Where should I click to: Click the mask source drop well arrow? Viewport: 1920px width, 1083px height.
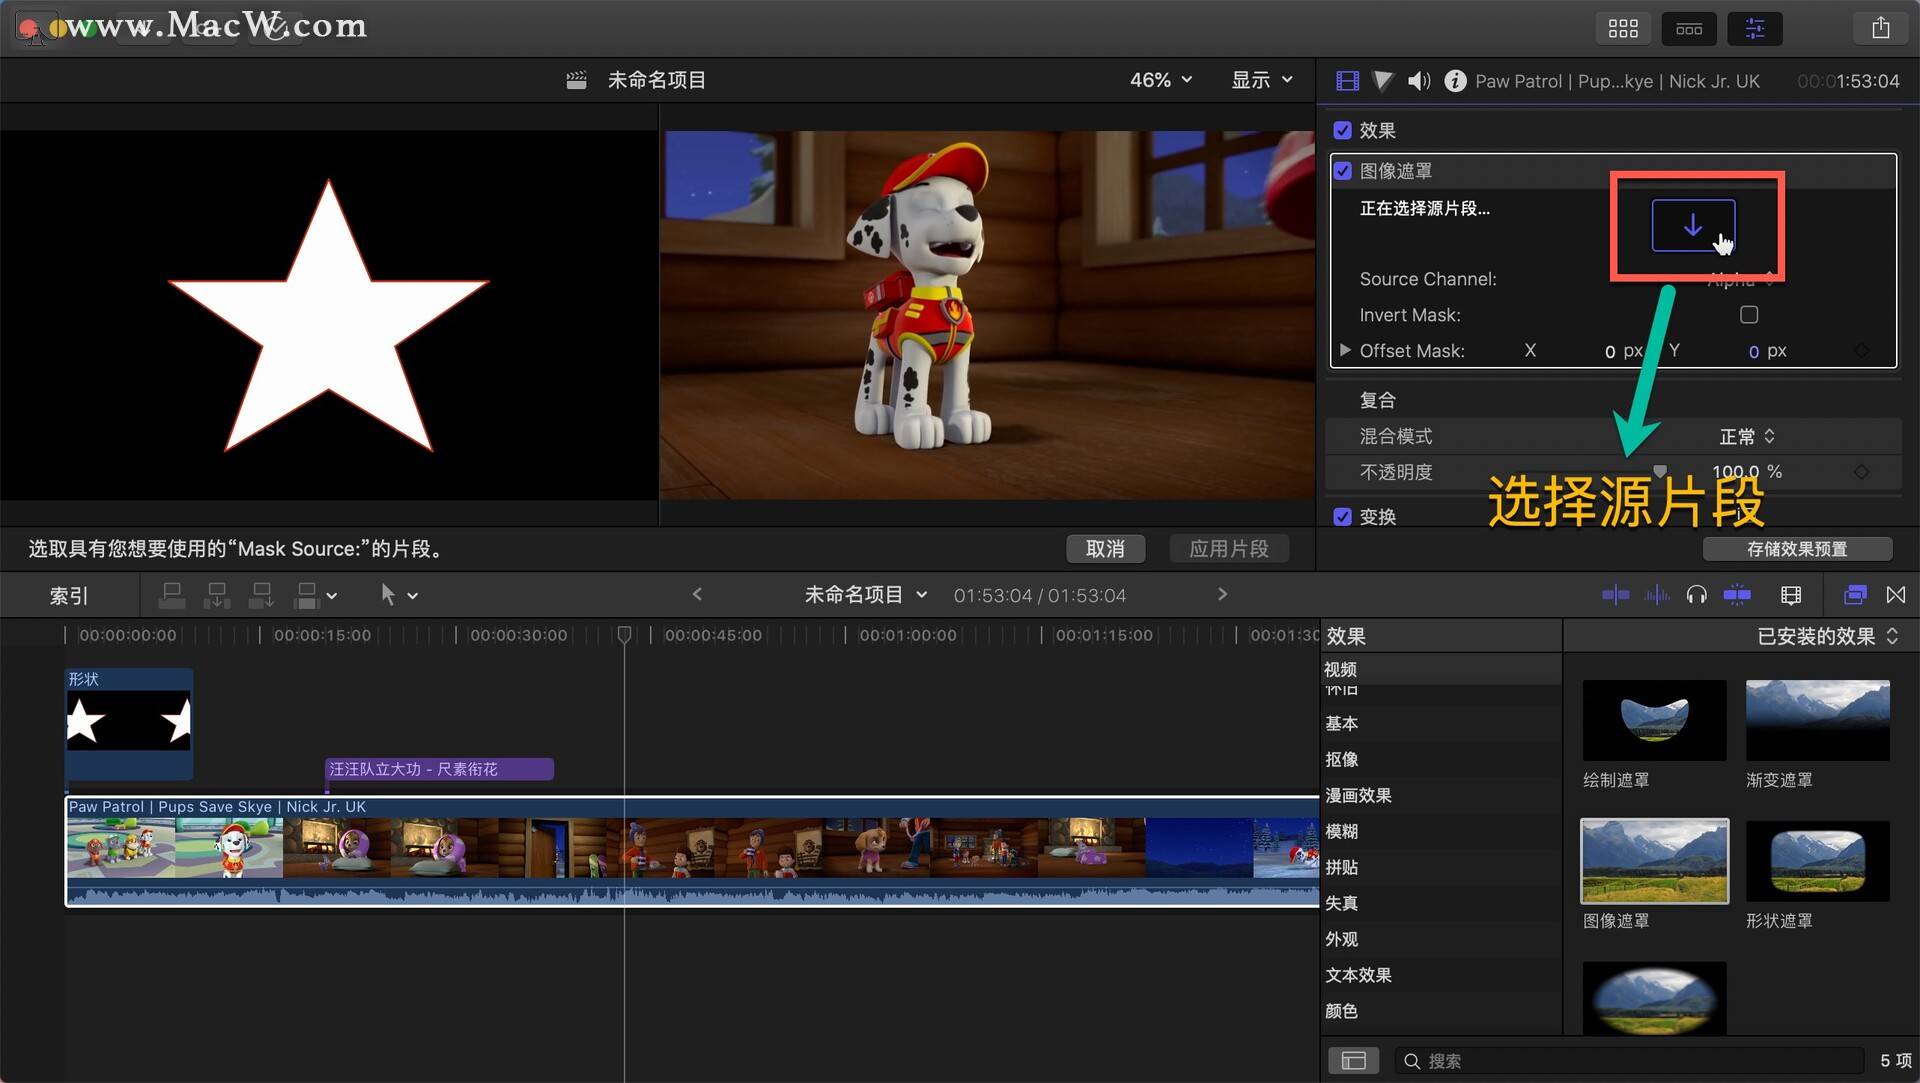point(1692,226)
